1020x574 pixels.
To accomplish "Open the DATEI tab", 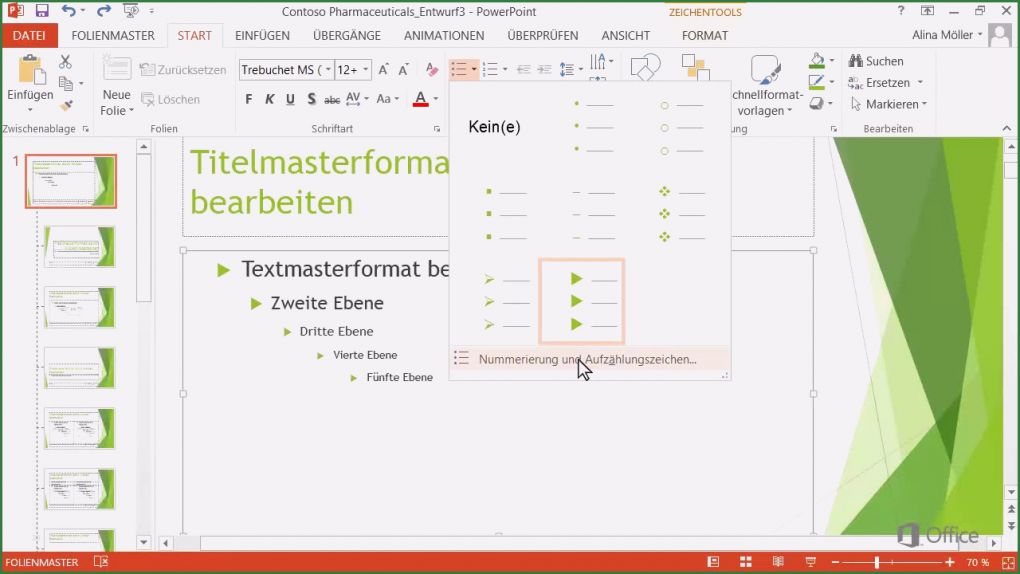I will (29, 35).
